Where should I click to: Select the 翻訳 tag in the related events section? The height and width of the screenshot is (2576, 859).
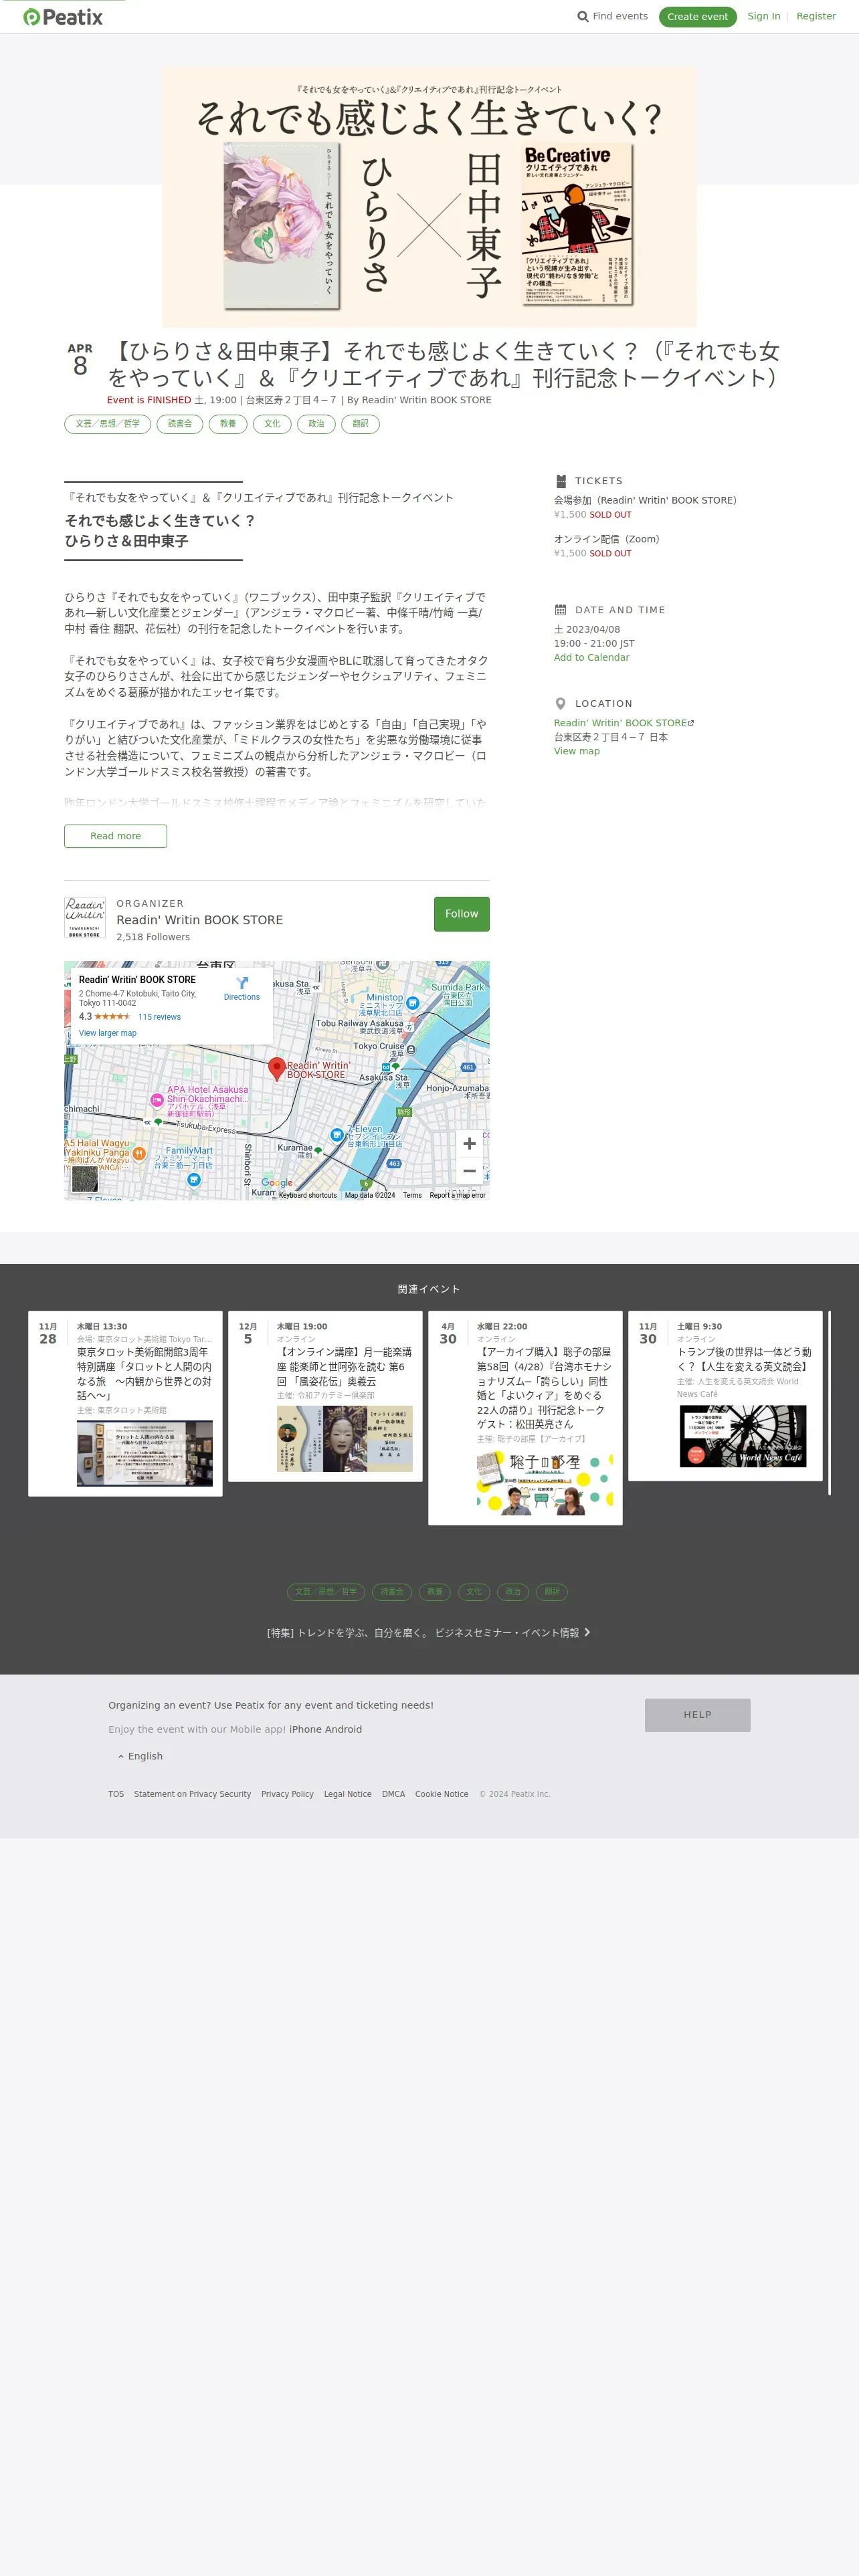[x=552, y=1592]
